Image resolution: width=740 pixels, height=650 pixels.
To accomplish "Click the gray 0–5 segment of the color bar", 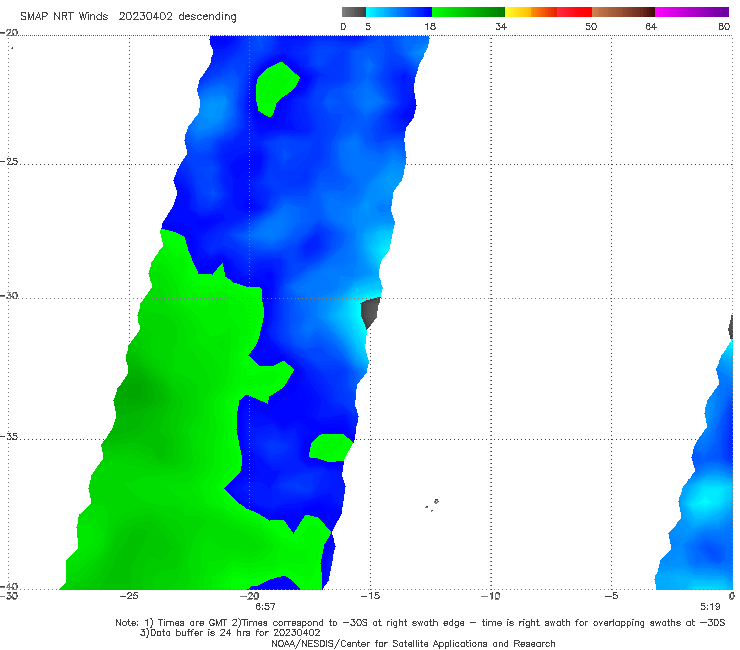I will [x=353, y=12].
